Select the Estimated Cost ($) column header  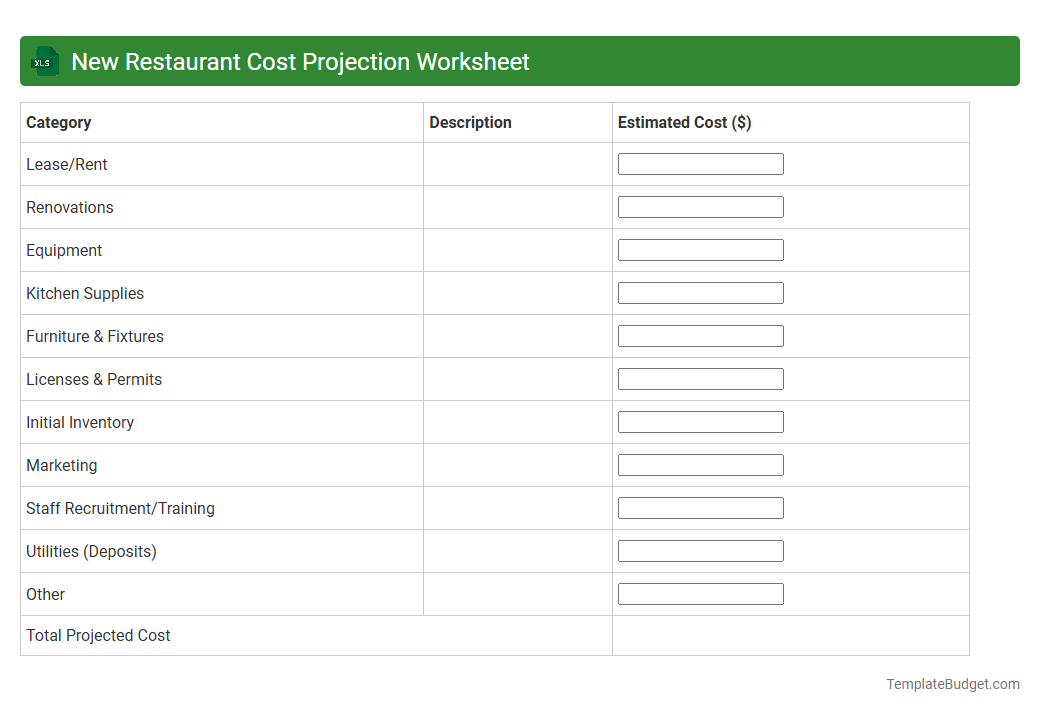tap(684, 122)
